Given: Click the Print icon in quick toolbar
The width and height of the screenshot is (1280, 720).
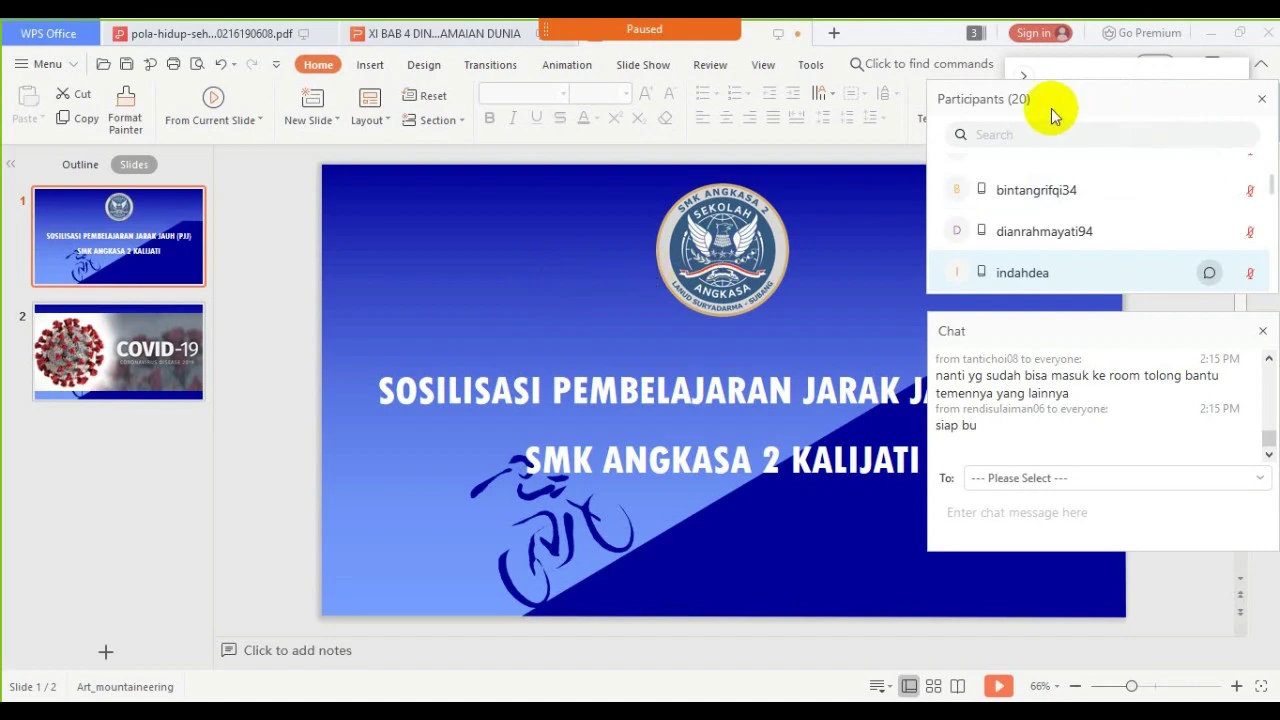Looking at the screenshot, I should click(173, 64).
